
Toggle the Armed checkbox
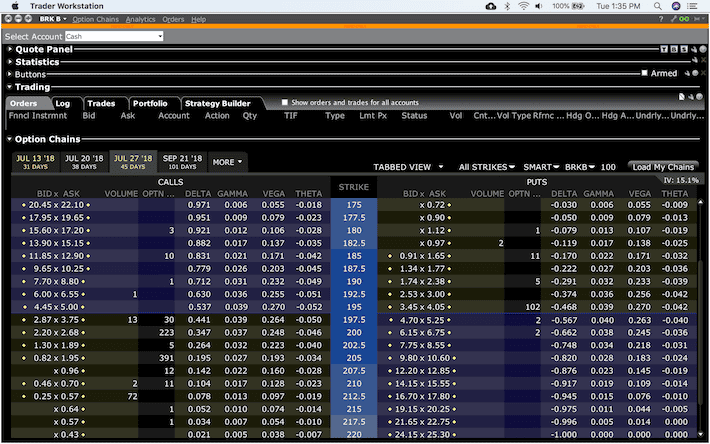644,73
